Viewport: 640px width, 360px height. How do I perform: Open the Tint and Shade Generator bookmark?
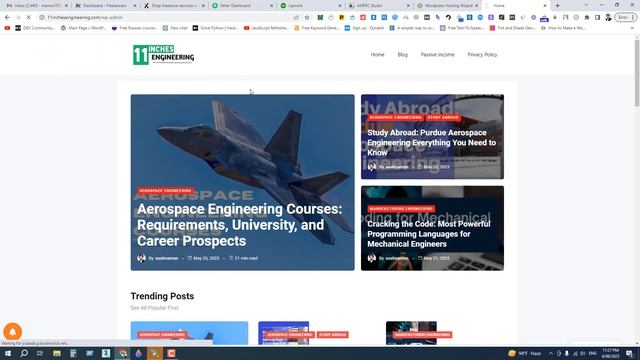point(513,28)
